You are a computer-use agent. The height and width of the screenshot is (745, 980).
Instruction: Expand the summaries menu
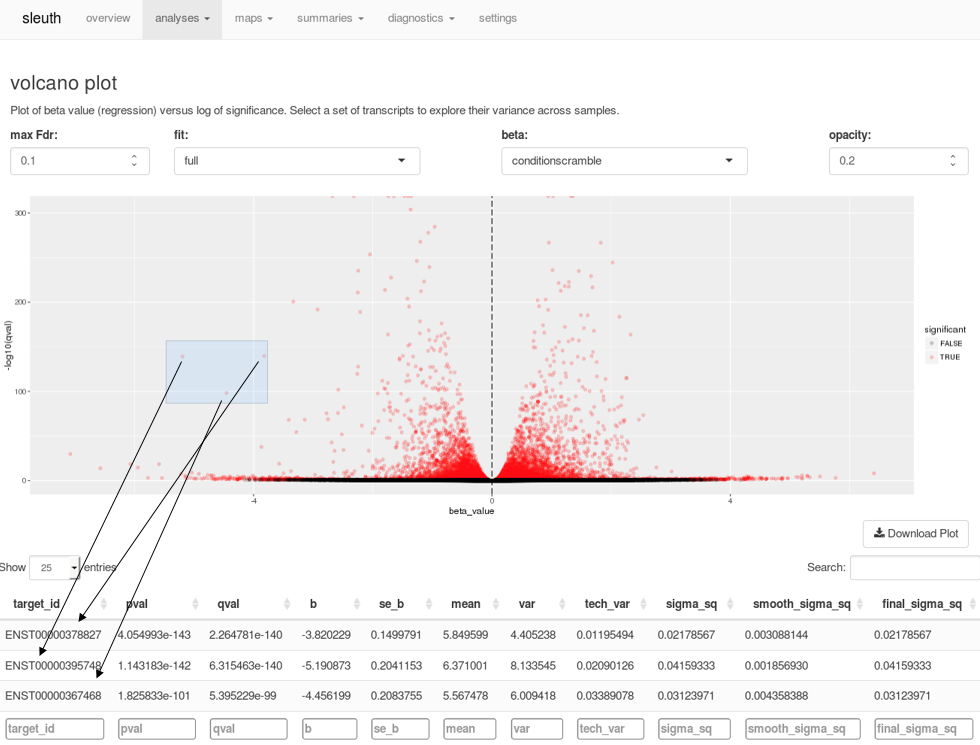pyautogui.click(x=330, y=18)
